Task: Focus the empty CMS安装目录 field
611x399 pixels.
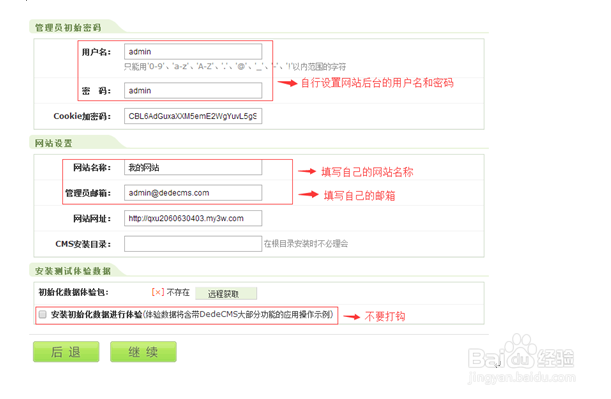Action: tap(193, 244)
